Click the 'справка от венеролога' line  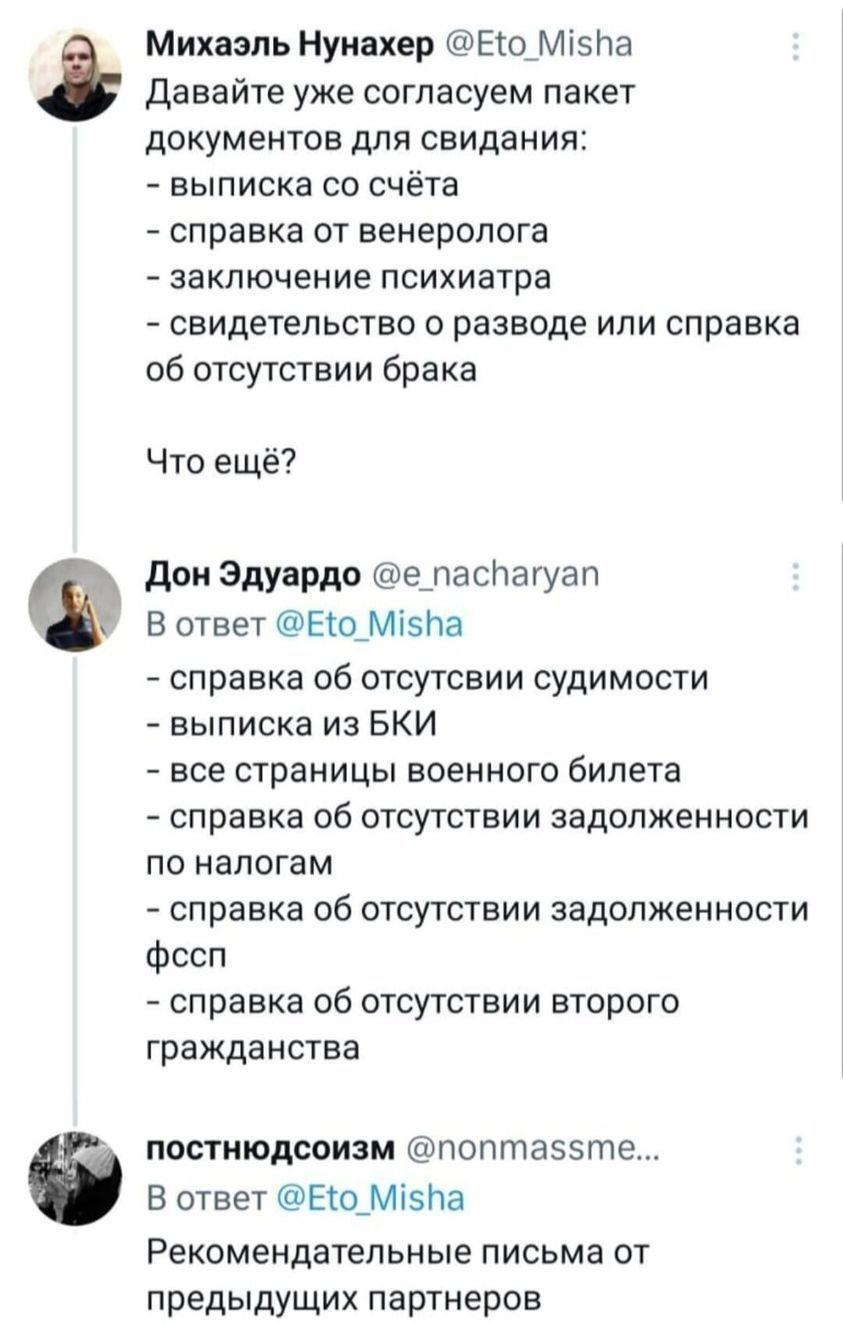tap(346, 231)
